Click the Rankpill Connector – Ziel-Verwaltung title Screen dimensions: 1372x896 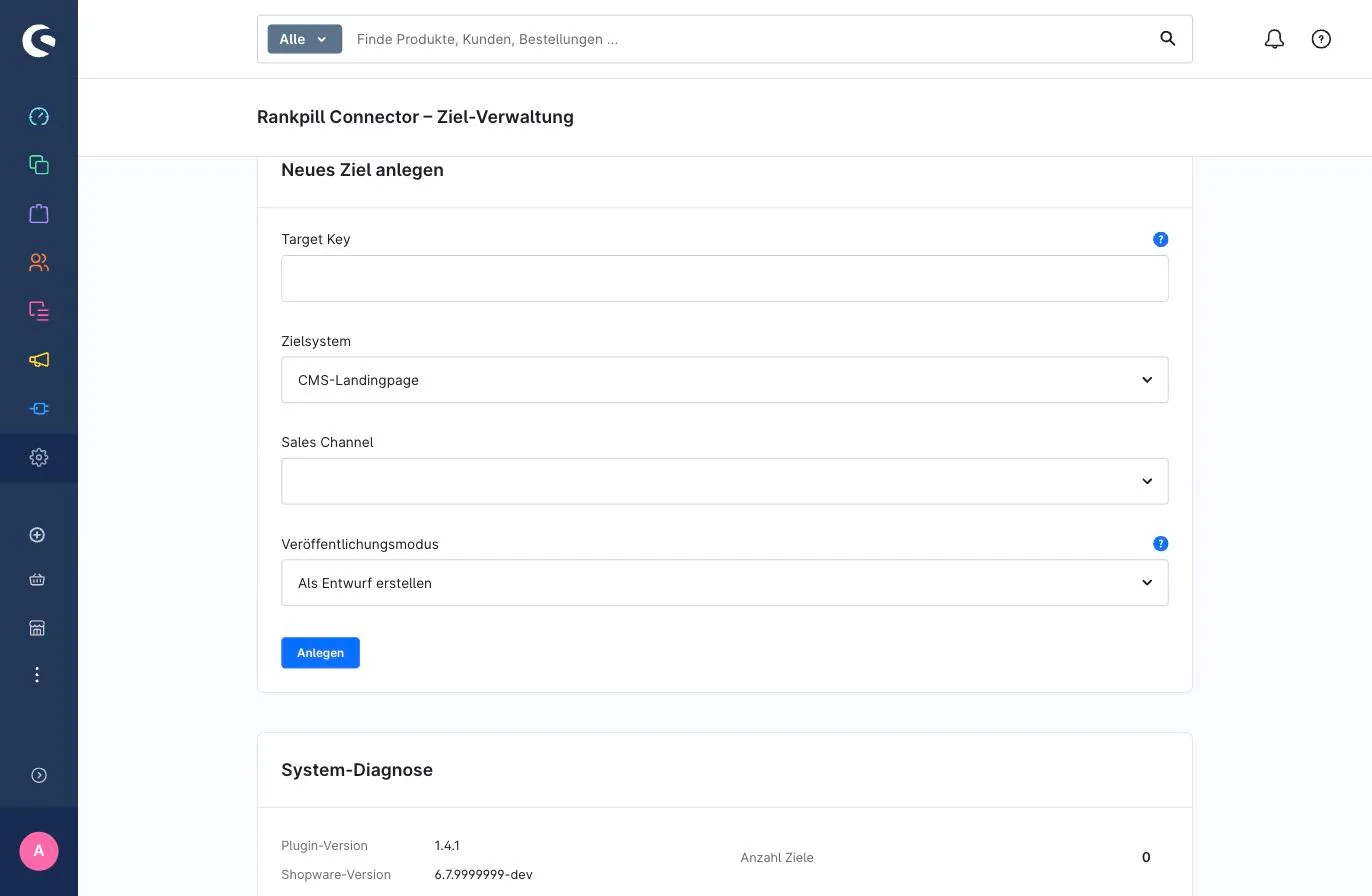point(415,117)
